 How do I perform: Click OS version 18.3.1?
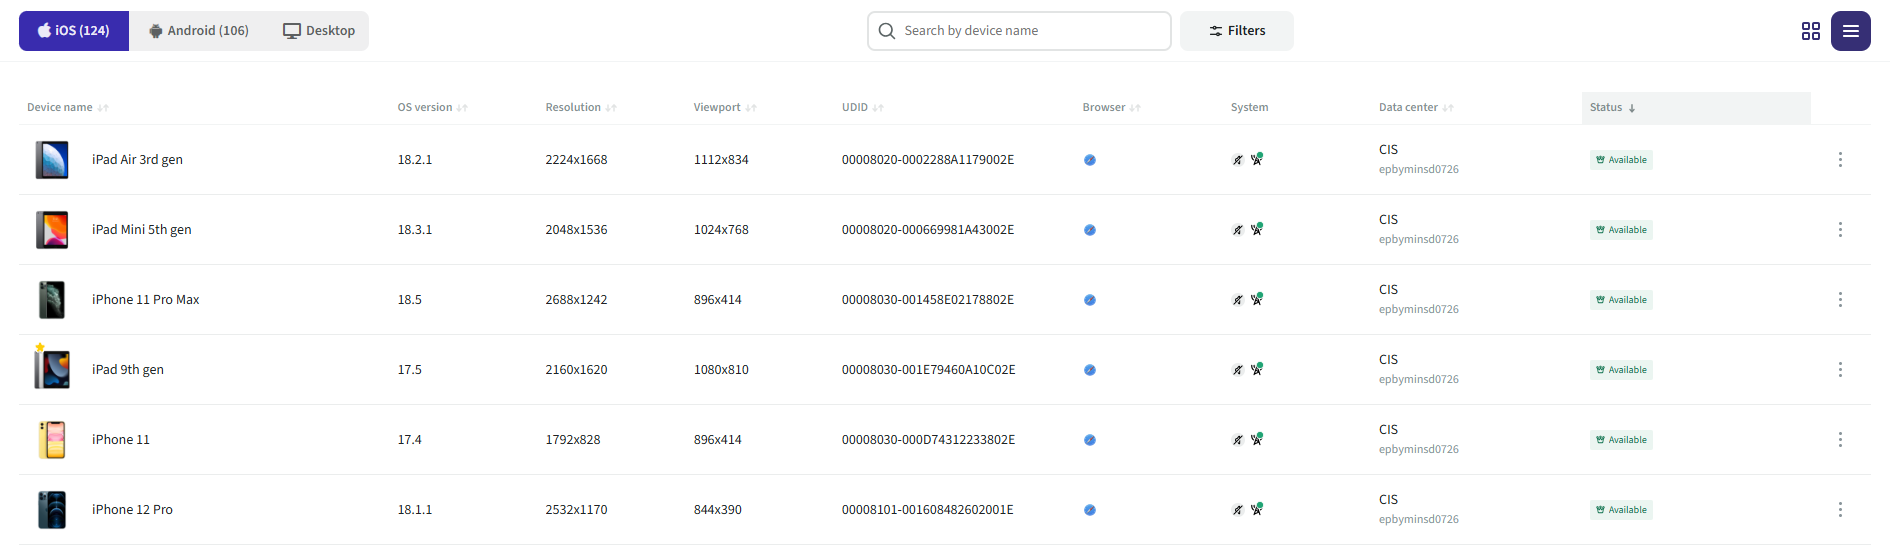click(414, 230)
